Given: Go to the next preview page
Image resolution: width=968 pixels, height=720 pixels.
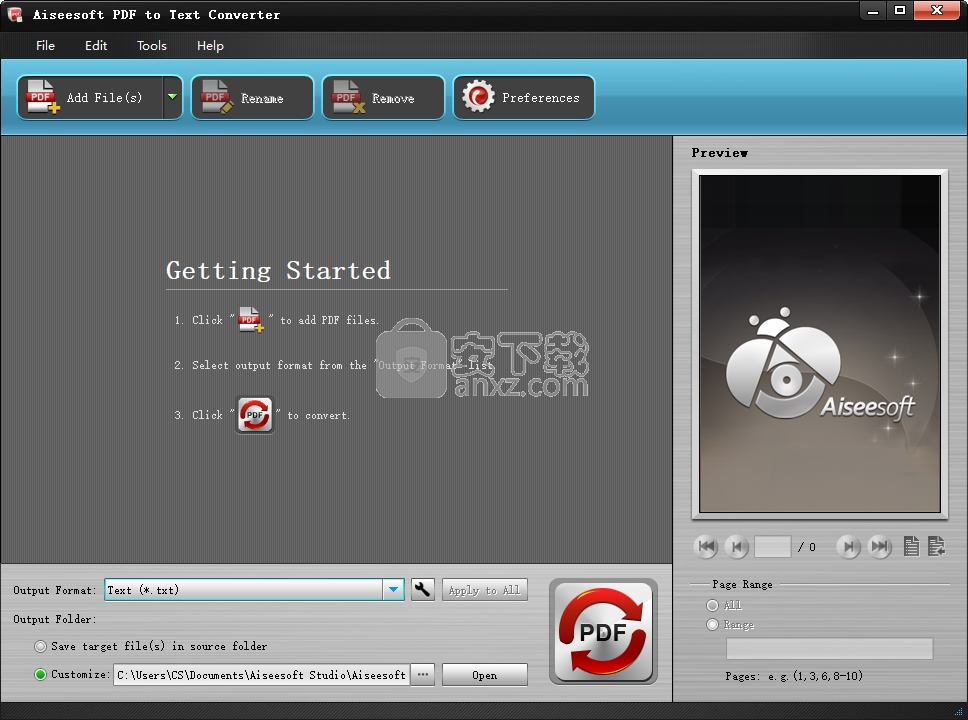Looking at the screenshot, I should tap(849, 546).
